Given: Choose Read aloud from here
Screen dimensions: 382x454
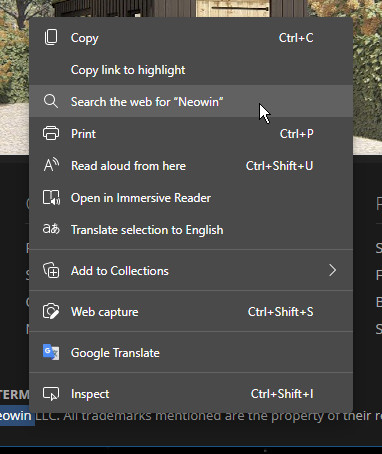Looking at the screenshot, I should click(191, 166).
